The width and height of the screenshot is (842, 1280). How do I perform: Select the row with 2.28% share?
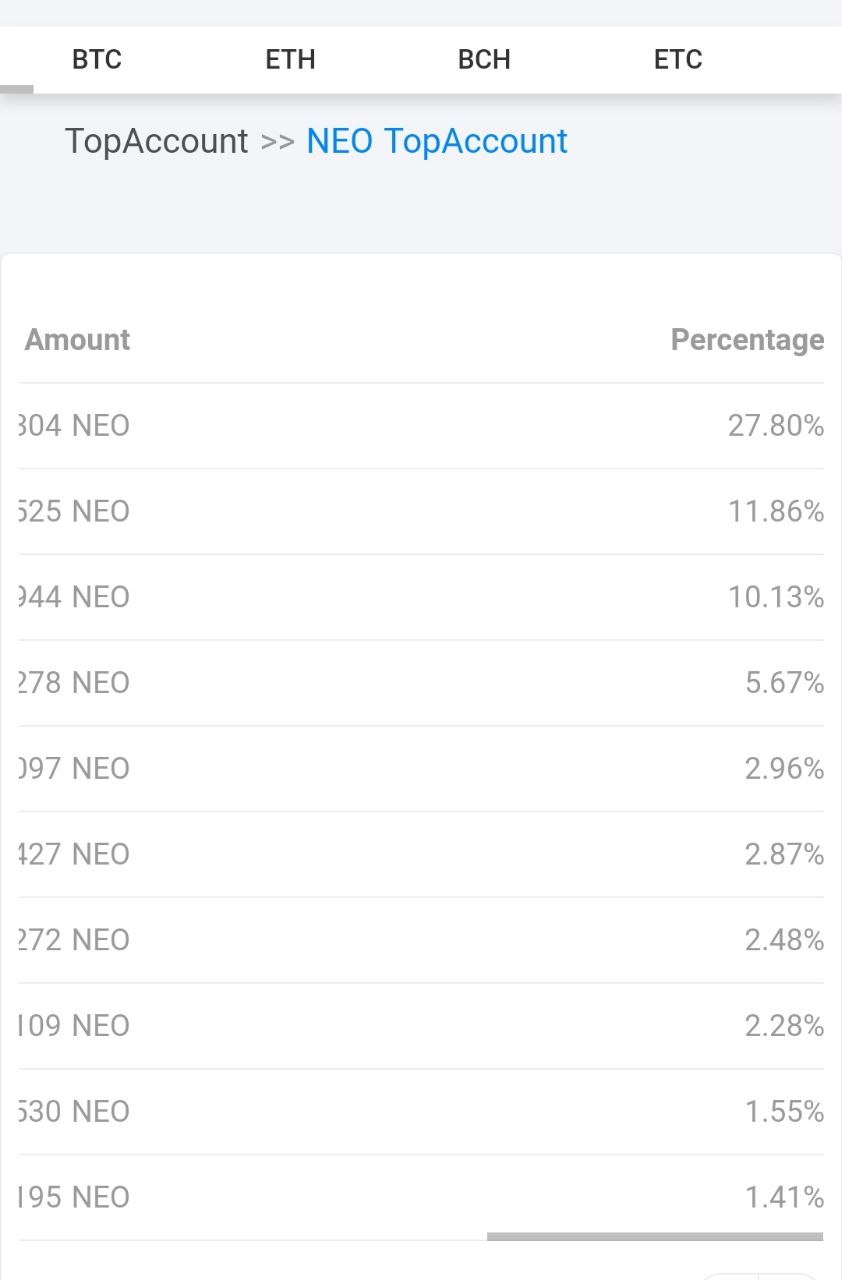click(x=421, y=1026)
